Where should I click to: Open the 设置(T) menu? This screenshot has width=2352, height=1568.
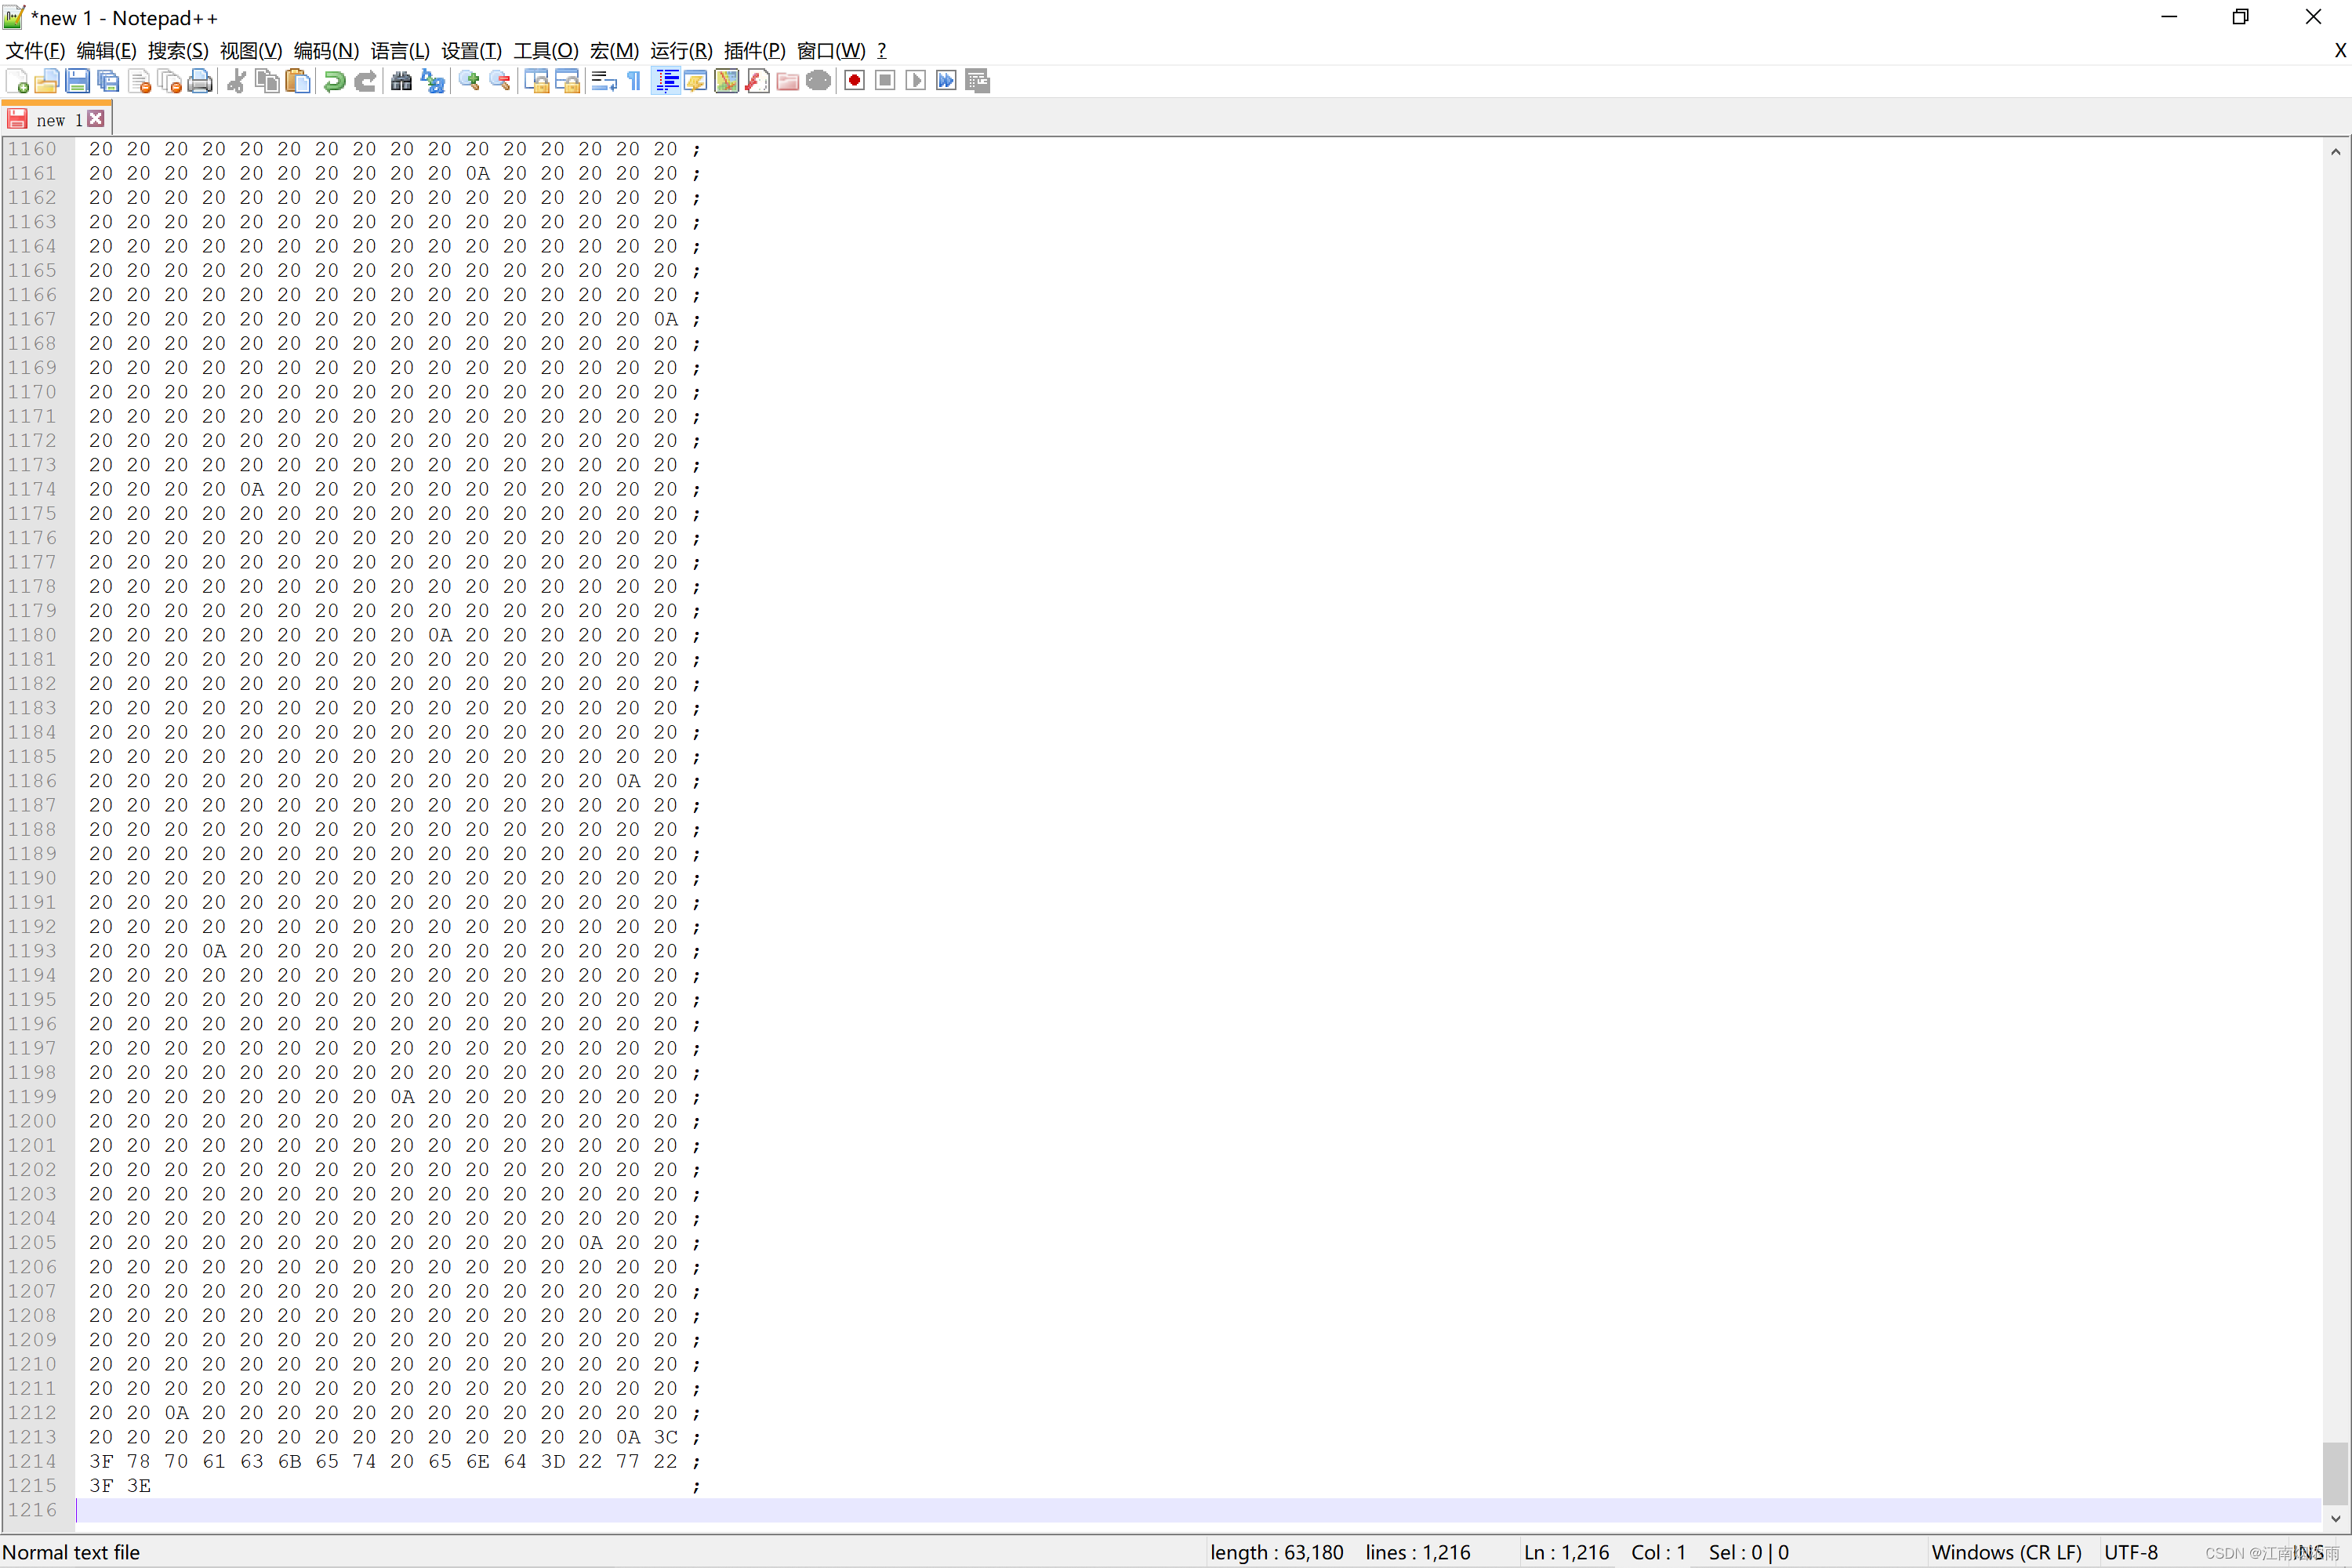pyautogui.click(x=472, y=51)
